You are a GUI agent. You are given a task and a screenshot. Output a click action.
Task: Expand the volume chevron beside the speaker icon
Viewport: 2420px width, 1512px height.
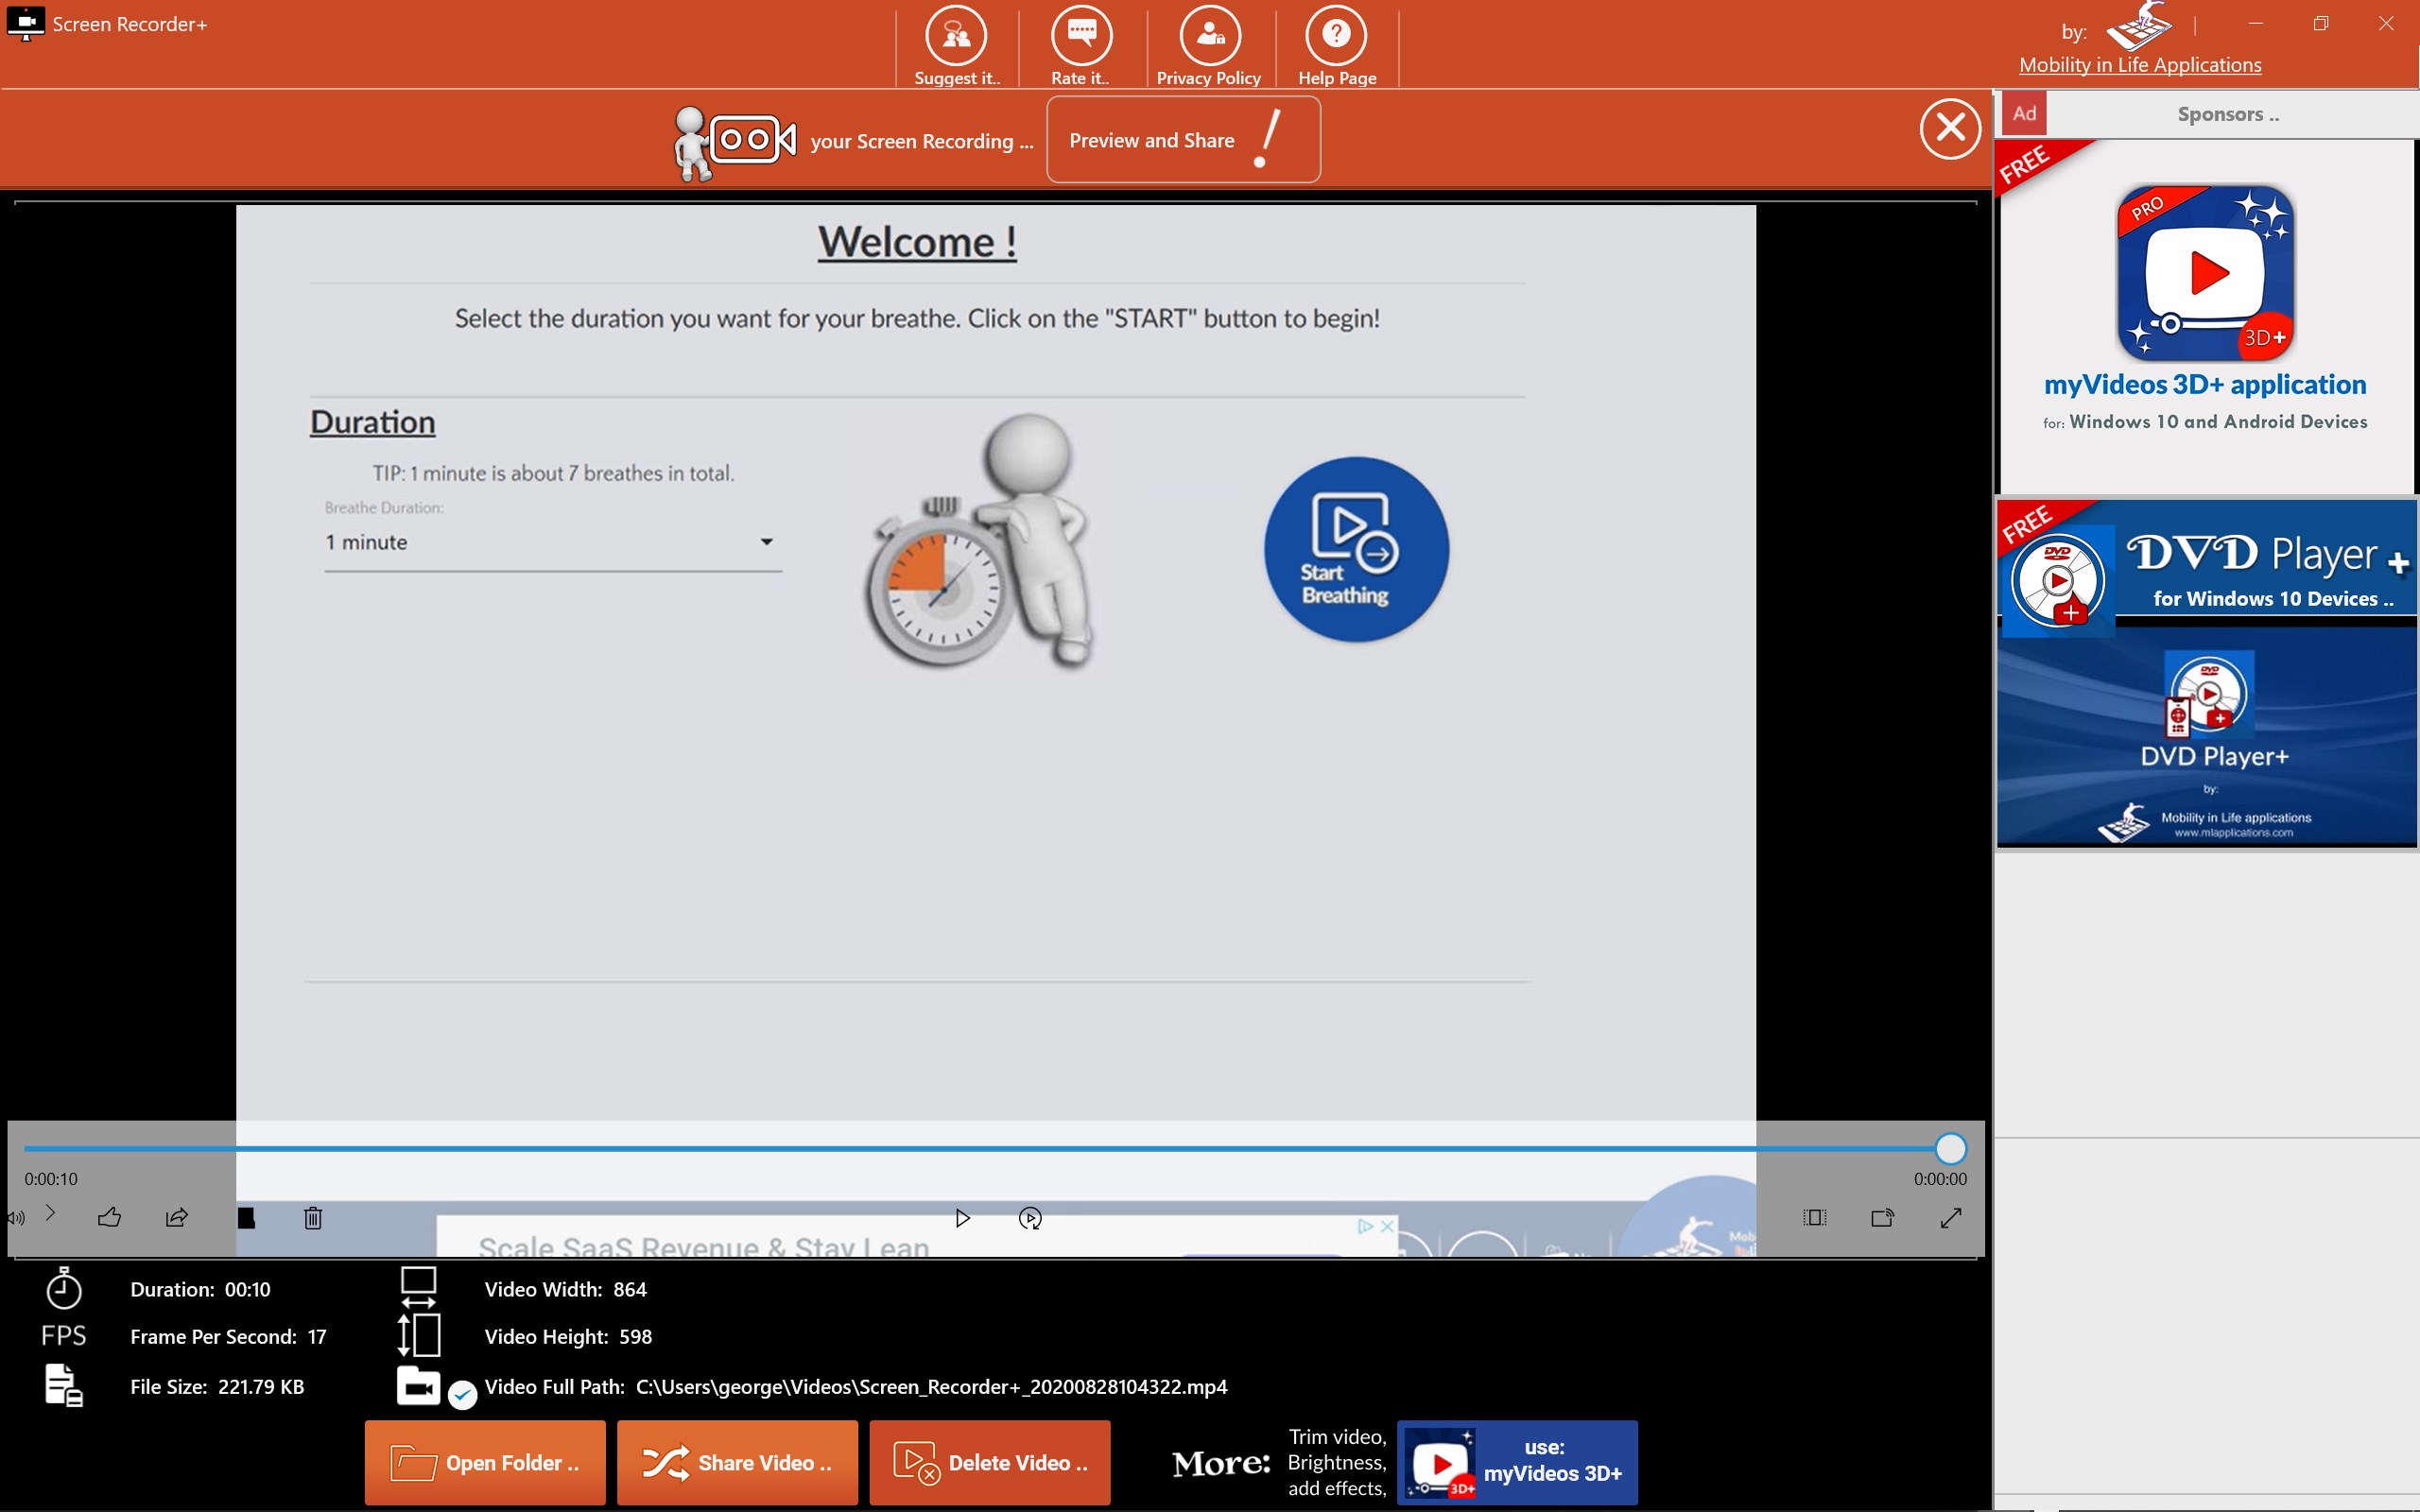pyautogui.click(x=50, y=1213)
